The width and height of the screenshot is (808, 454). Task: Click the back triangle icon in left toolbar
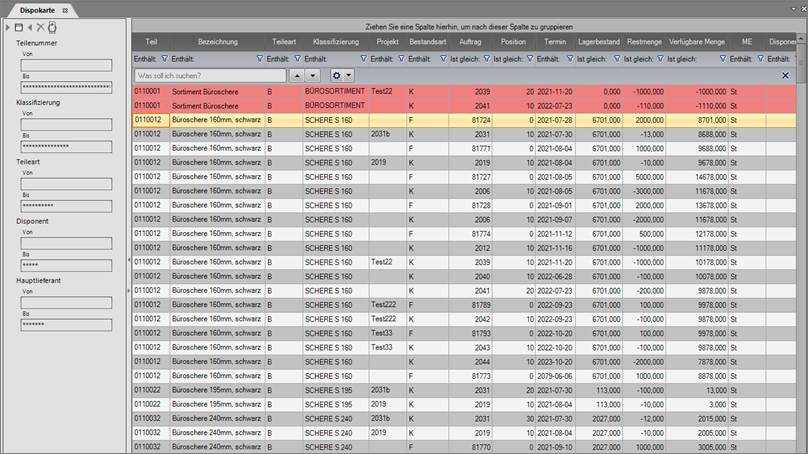pos(29,27)
